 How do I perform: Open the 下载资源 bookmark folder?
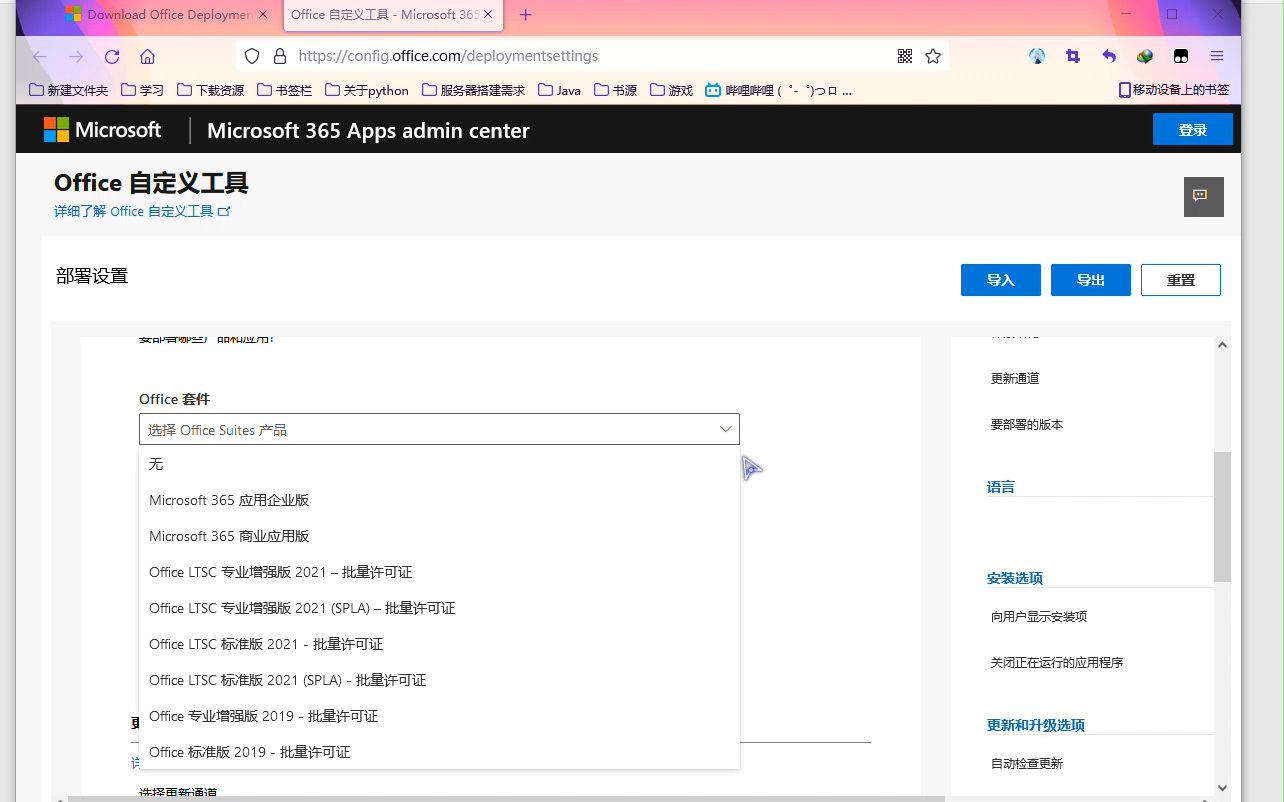tap(210, 90)
